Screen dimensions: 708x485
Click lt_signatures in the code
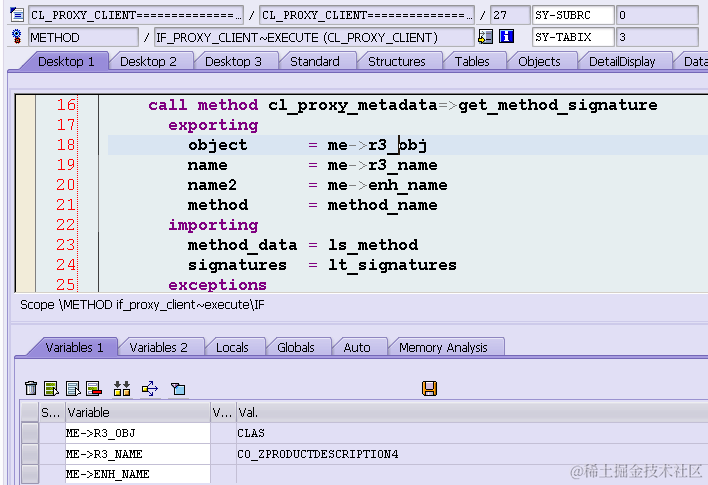392,265
